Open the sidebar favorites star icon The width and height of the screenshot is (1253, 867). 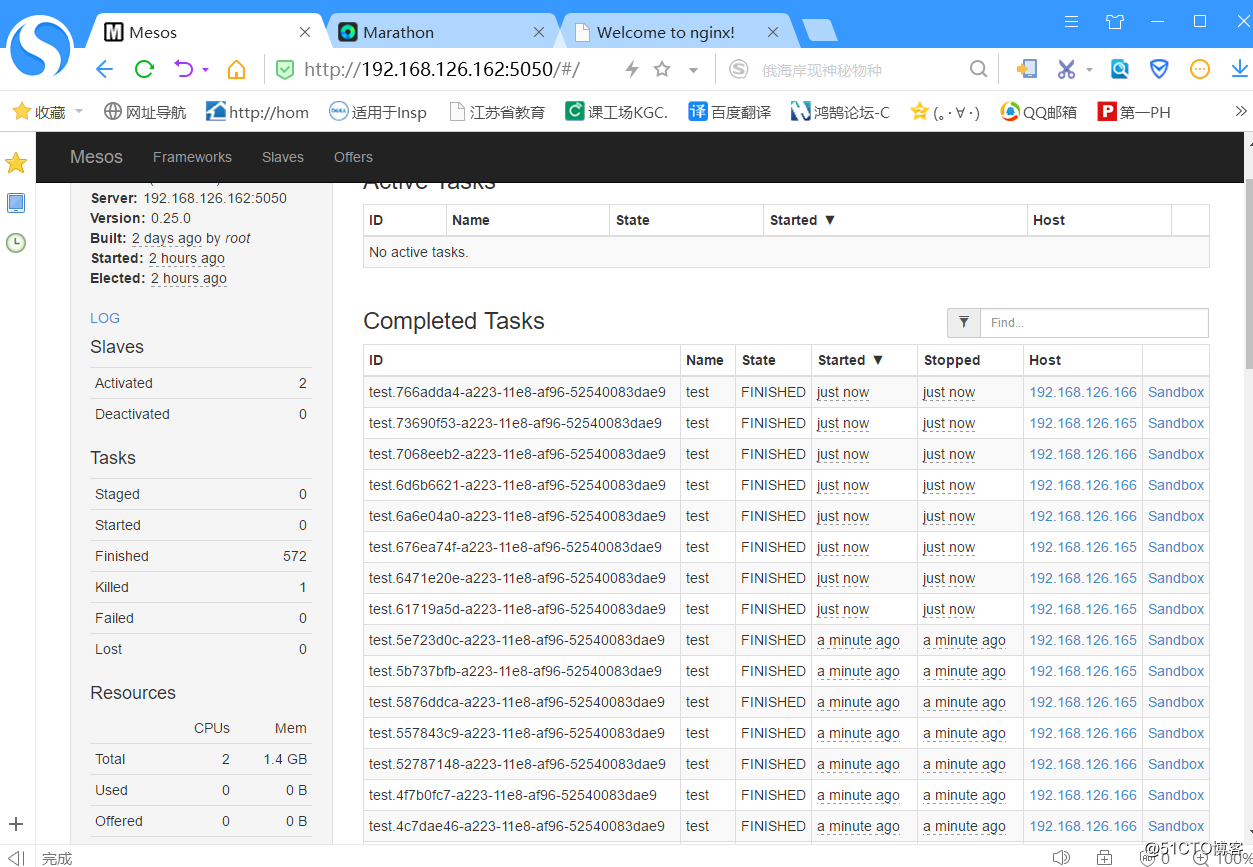pos(16,163)
